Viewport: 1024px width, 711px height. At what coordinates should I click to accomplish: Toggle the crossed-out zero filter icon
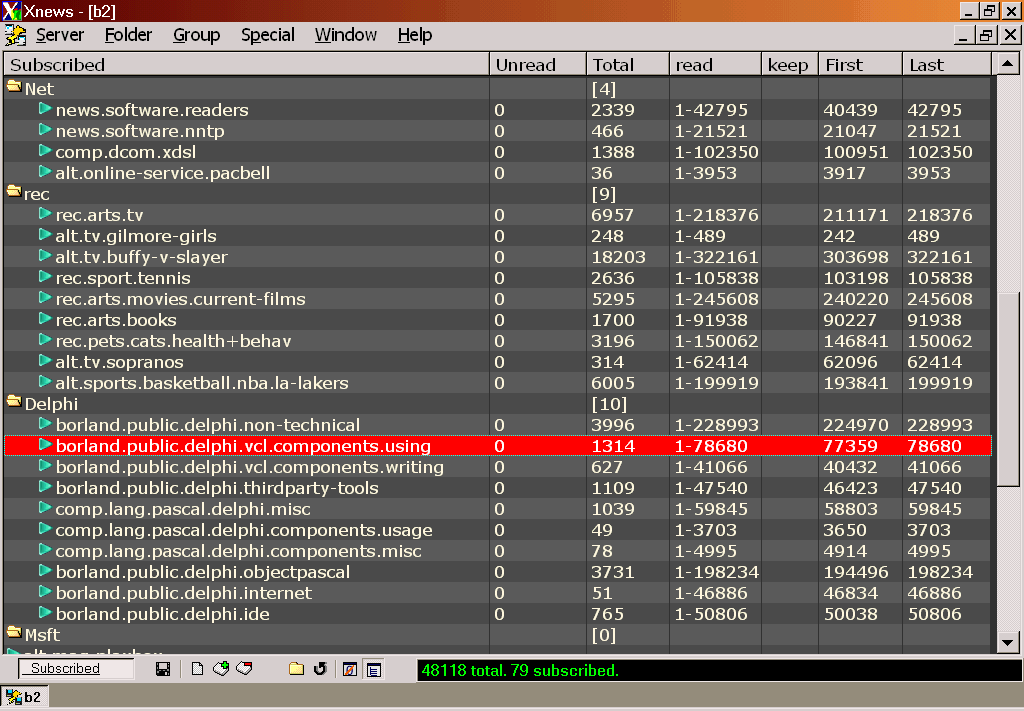coord(349,669)
